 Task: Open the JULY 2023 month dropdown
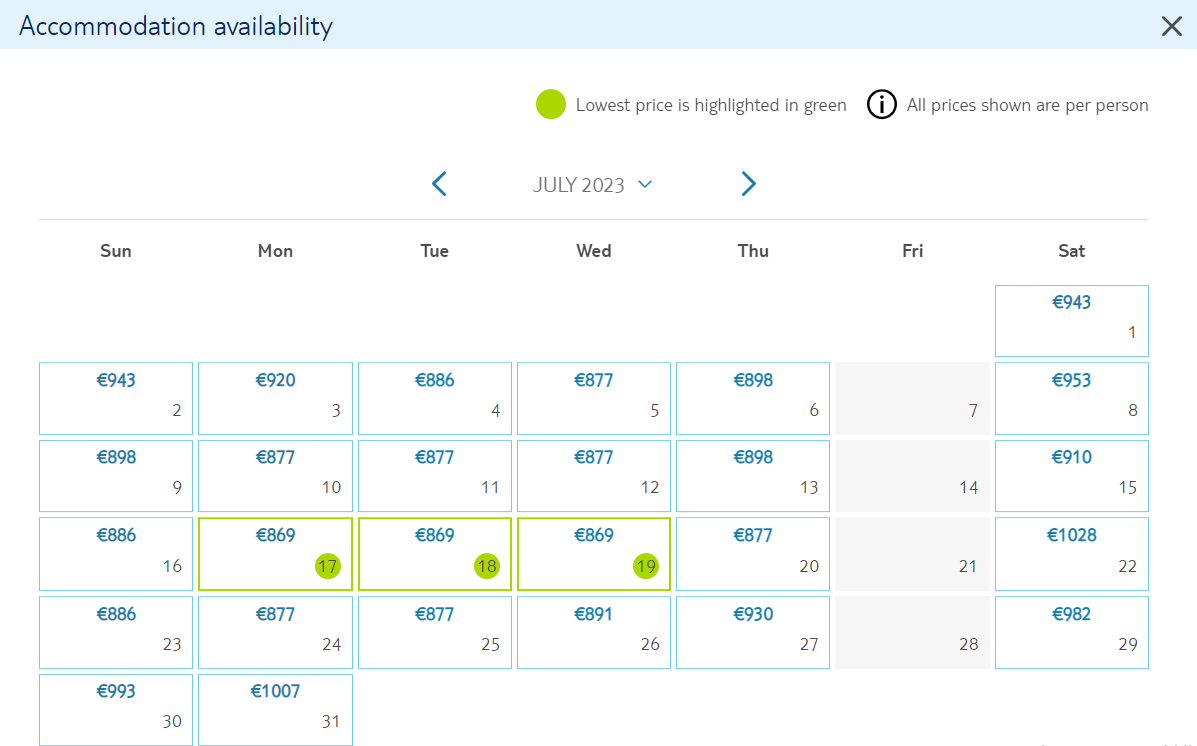(592, 185)
